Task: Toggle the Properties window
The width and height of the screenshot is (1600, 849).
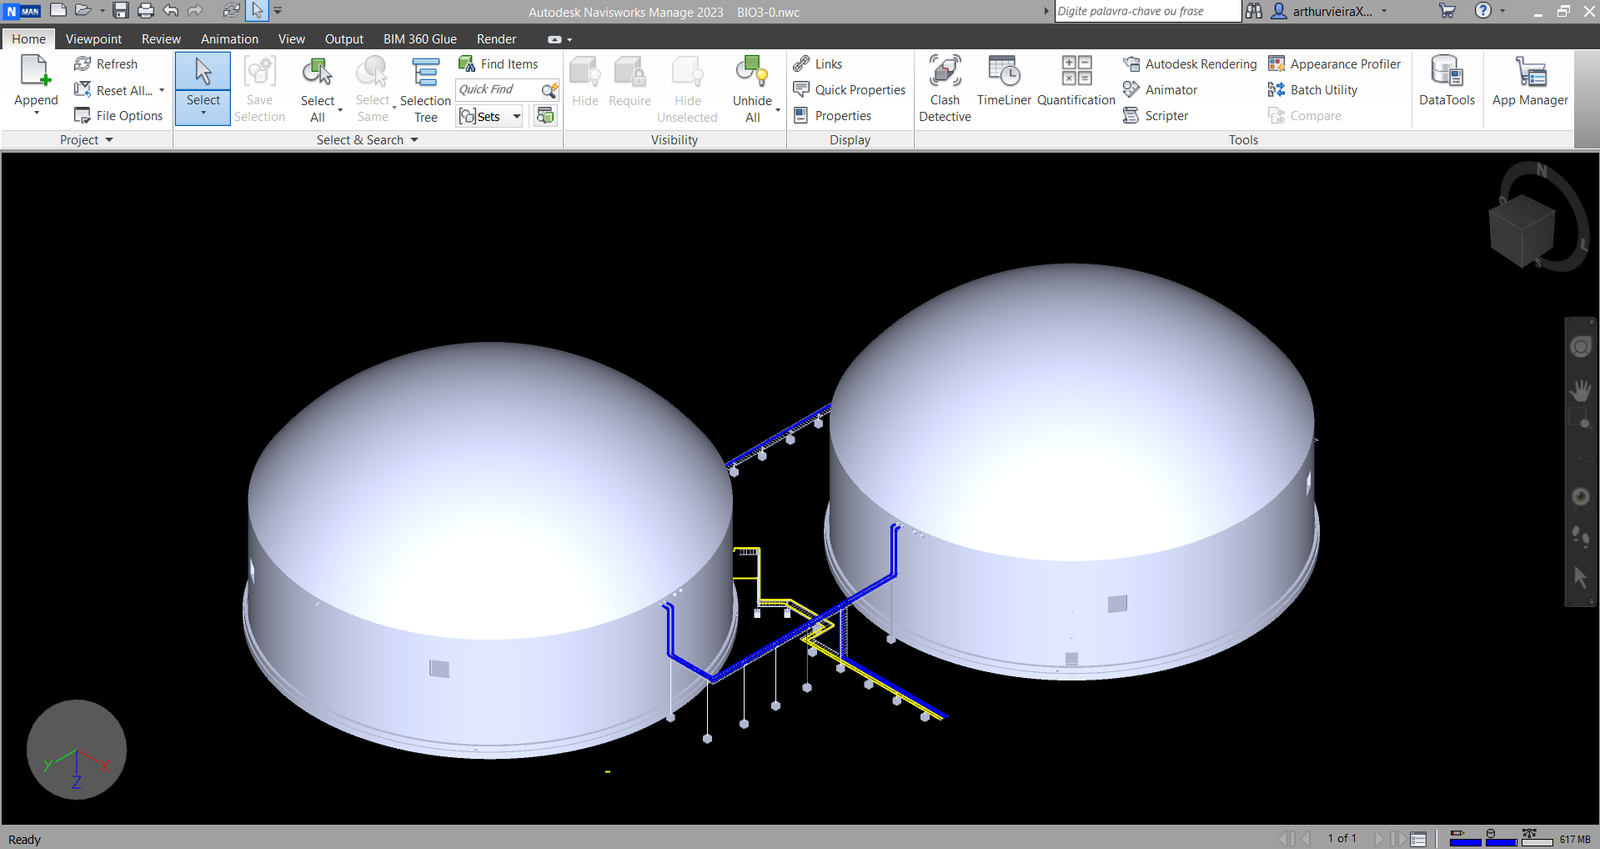Action: tap(832, 116)
